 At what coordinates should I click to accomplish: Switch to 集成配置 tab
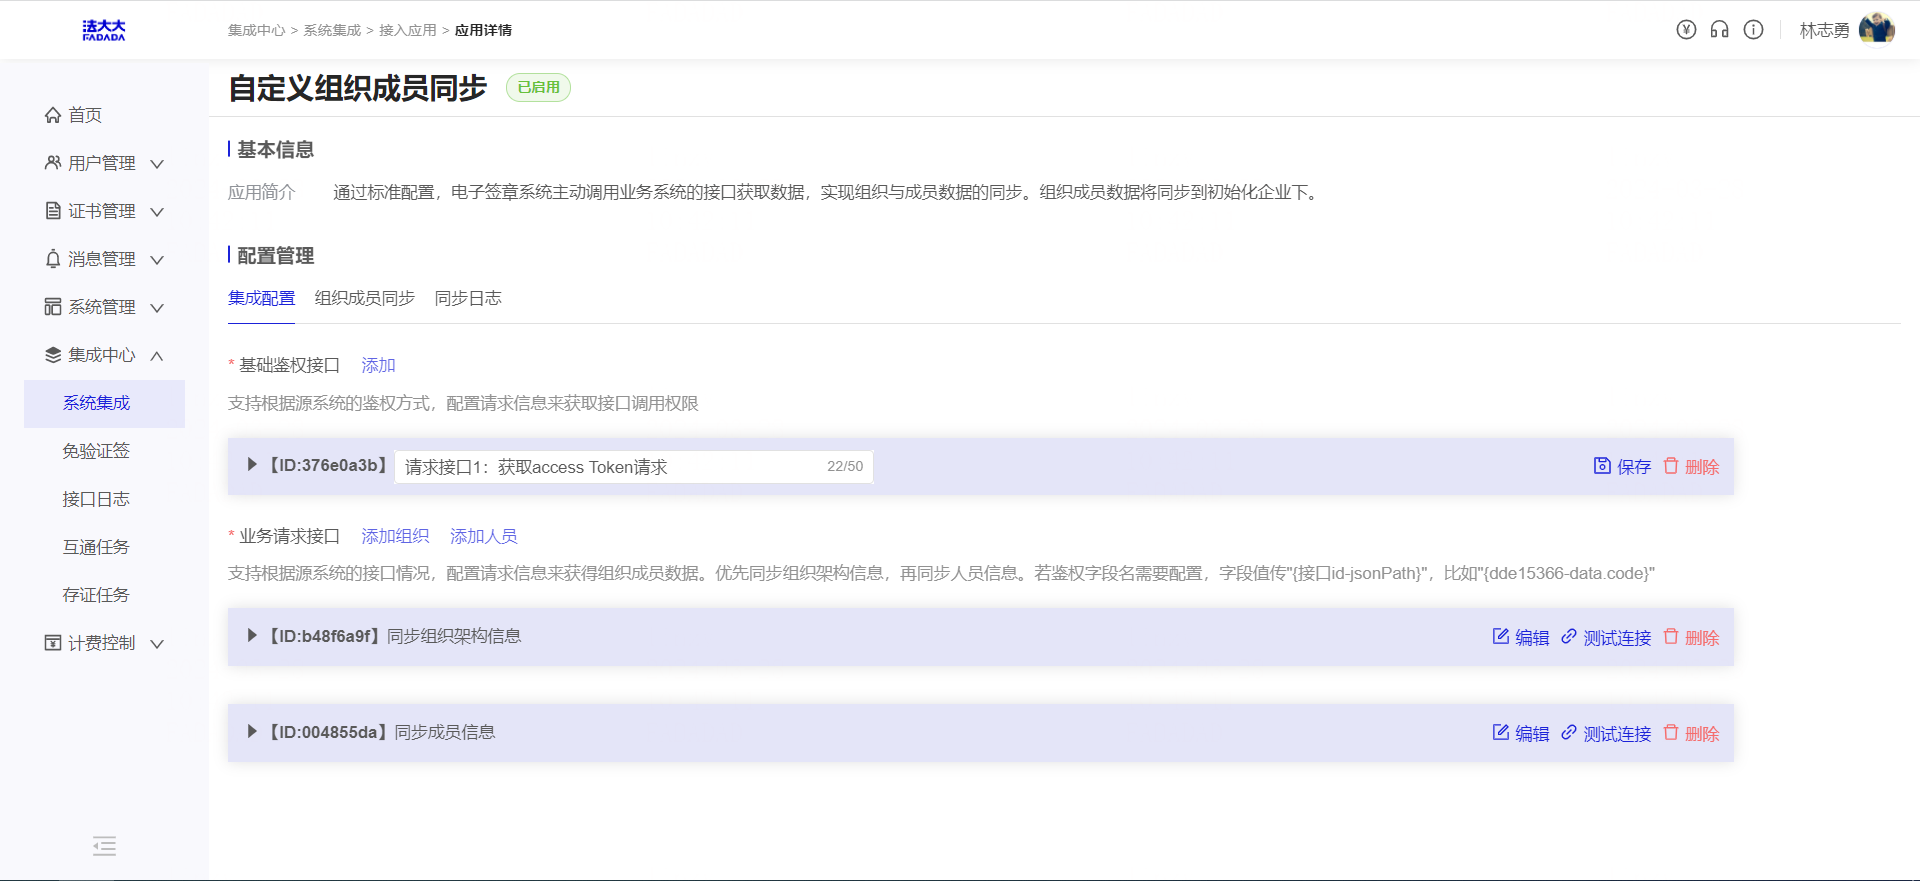(x=261, y=298)
